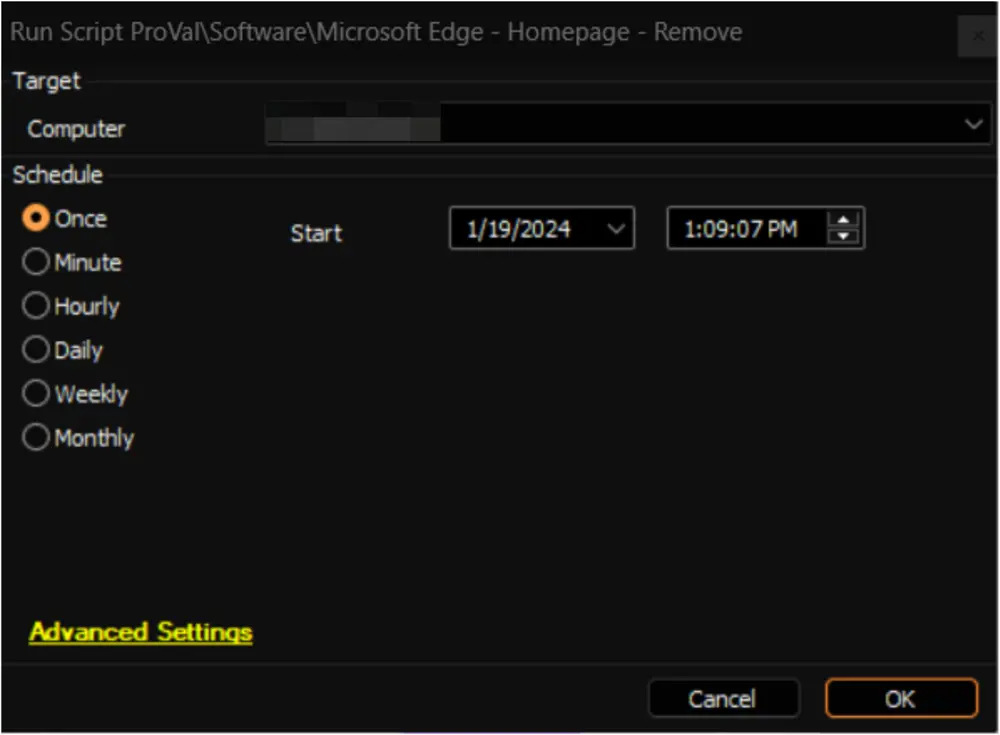This screenshot has width=1000, height=735.
Task: Cancel the Run Script dialog
Action: 723,699
